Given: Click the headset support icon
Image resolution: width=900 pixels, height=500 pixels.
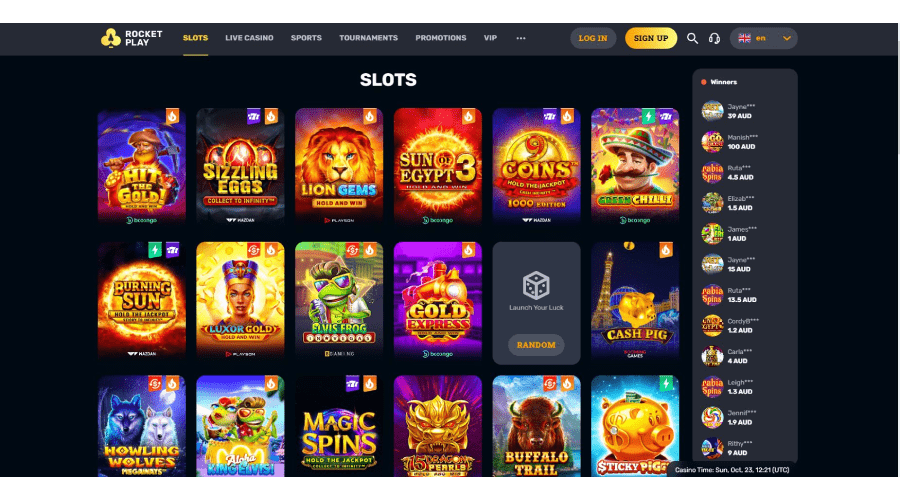Looking at the screenshot, I should pyautogui.click(x=714, y=38).
